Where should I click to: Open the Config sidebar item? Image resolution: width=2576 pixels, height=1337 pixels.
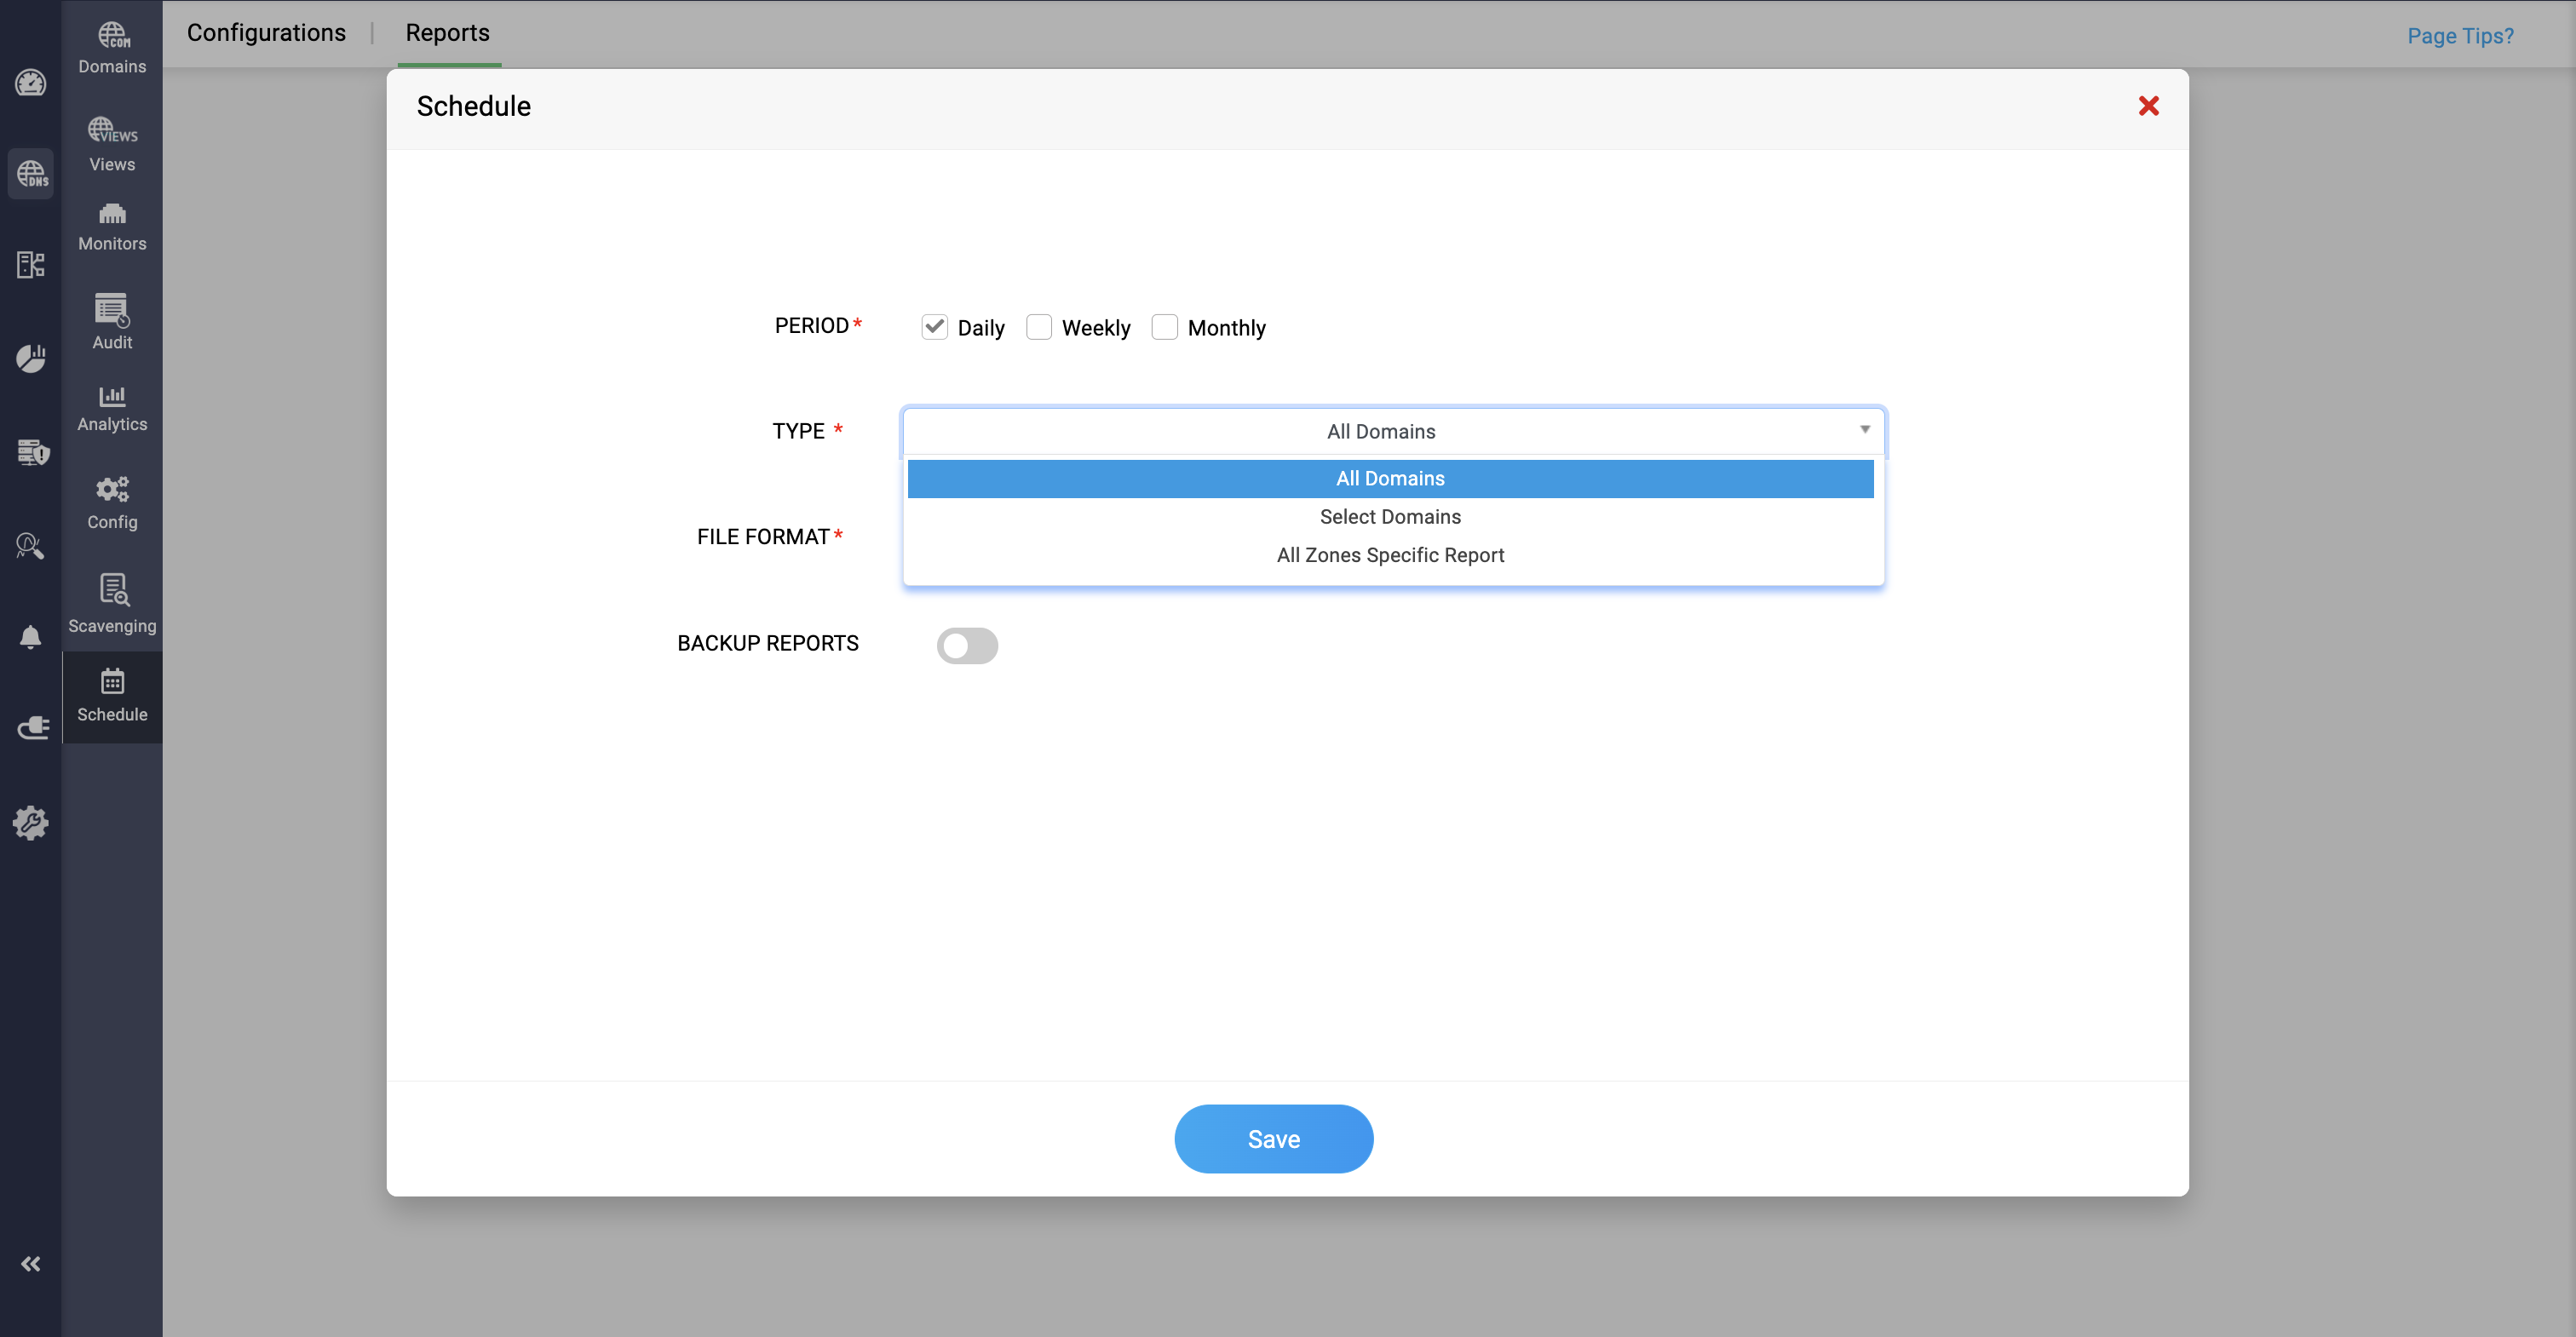point(112,503)
